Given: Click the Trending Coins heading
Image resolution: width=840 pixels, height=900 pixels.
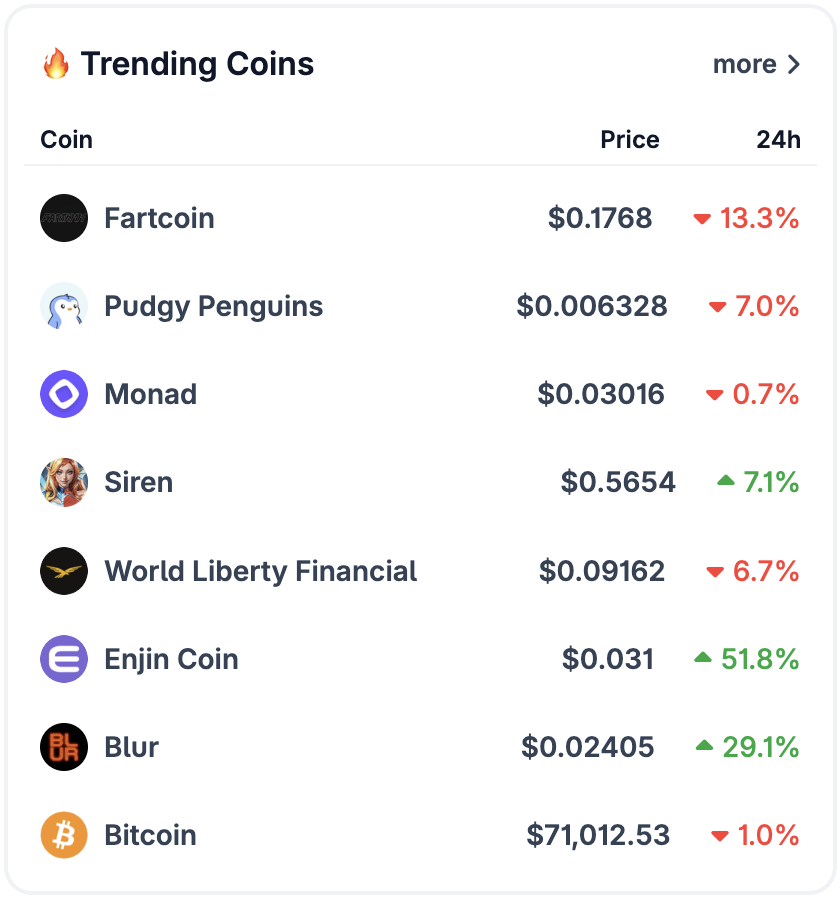Looking at the screenshot, I should [x=197, y=64].
